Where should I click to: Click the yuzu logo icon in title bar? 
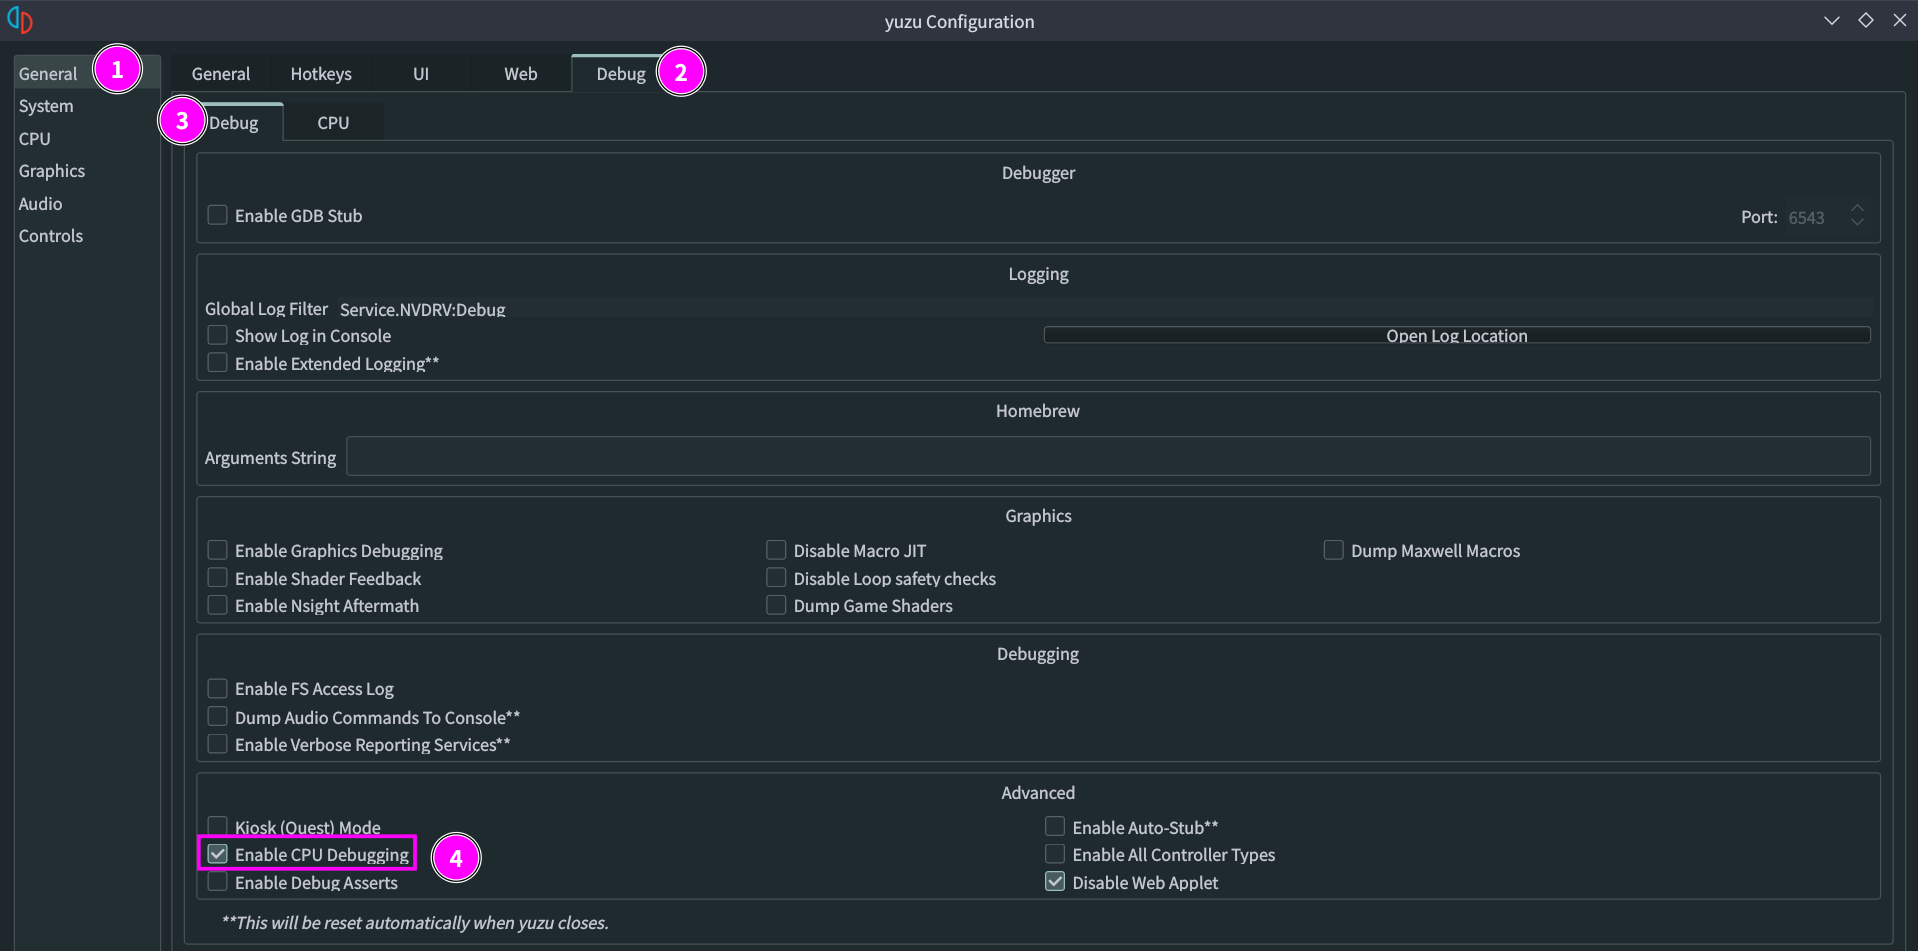[20, 20]
